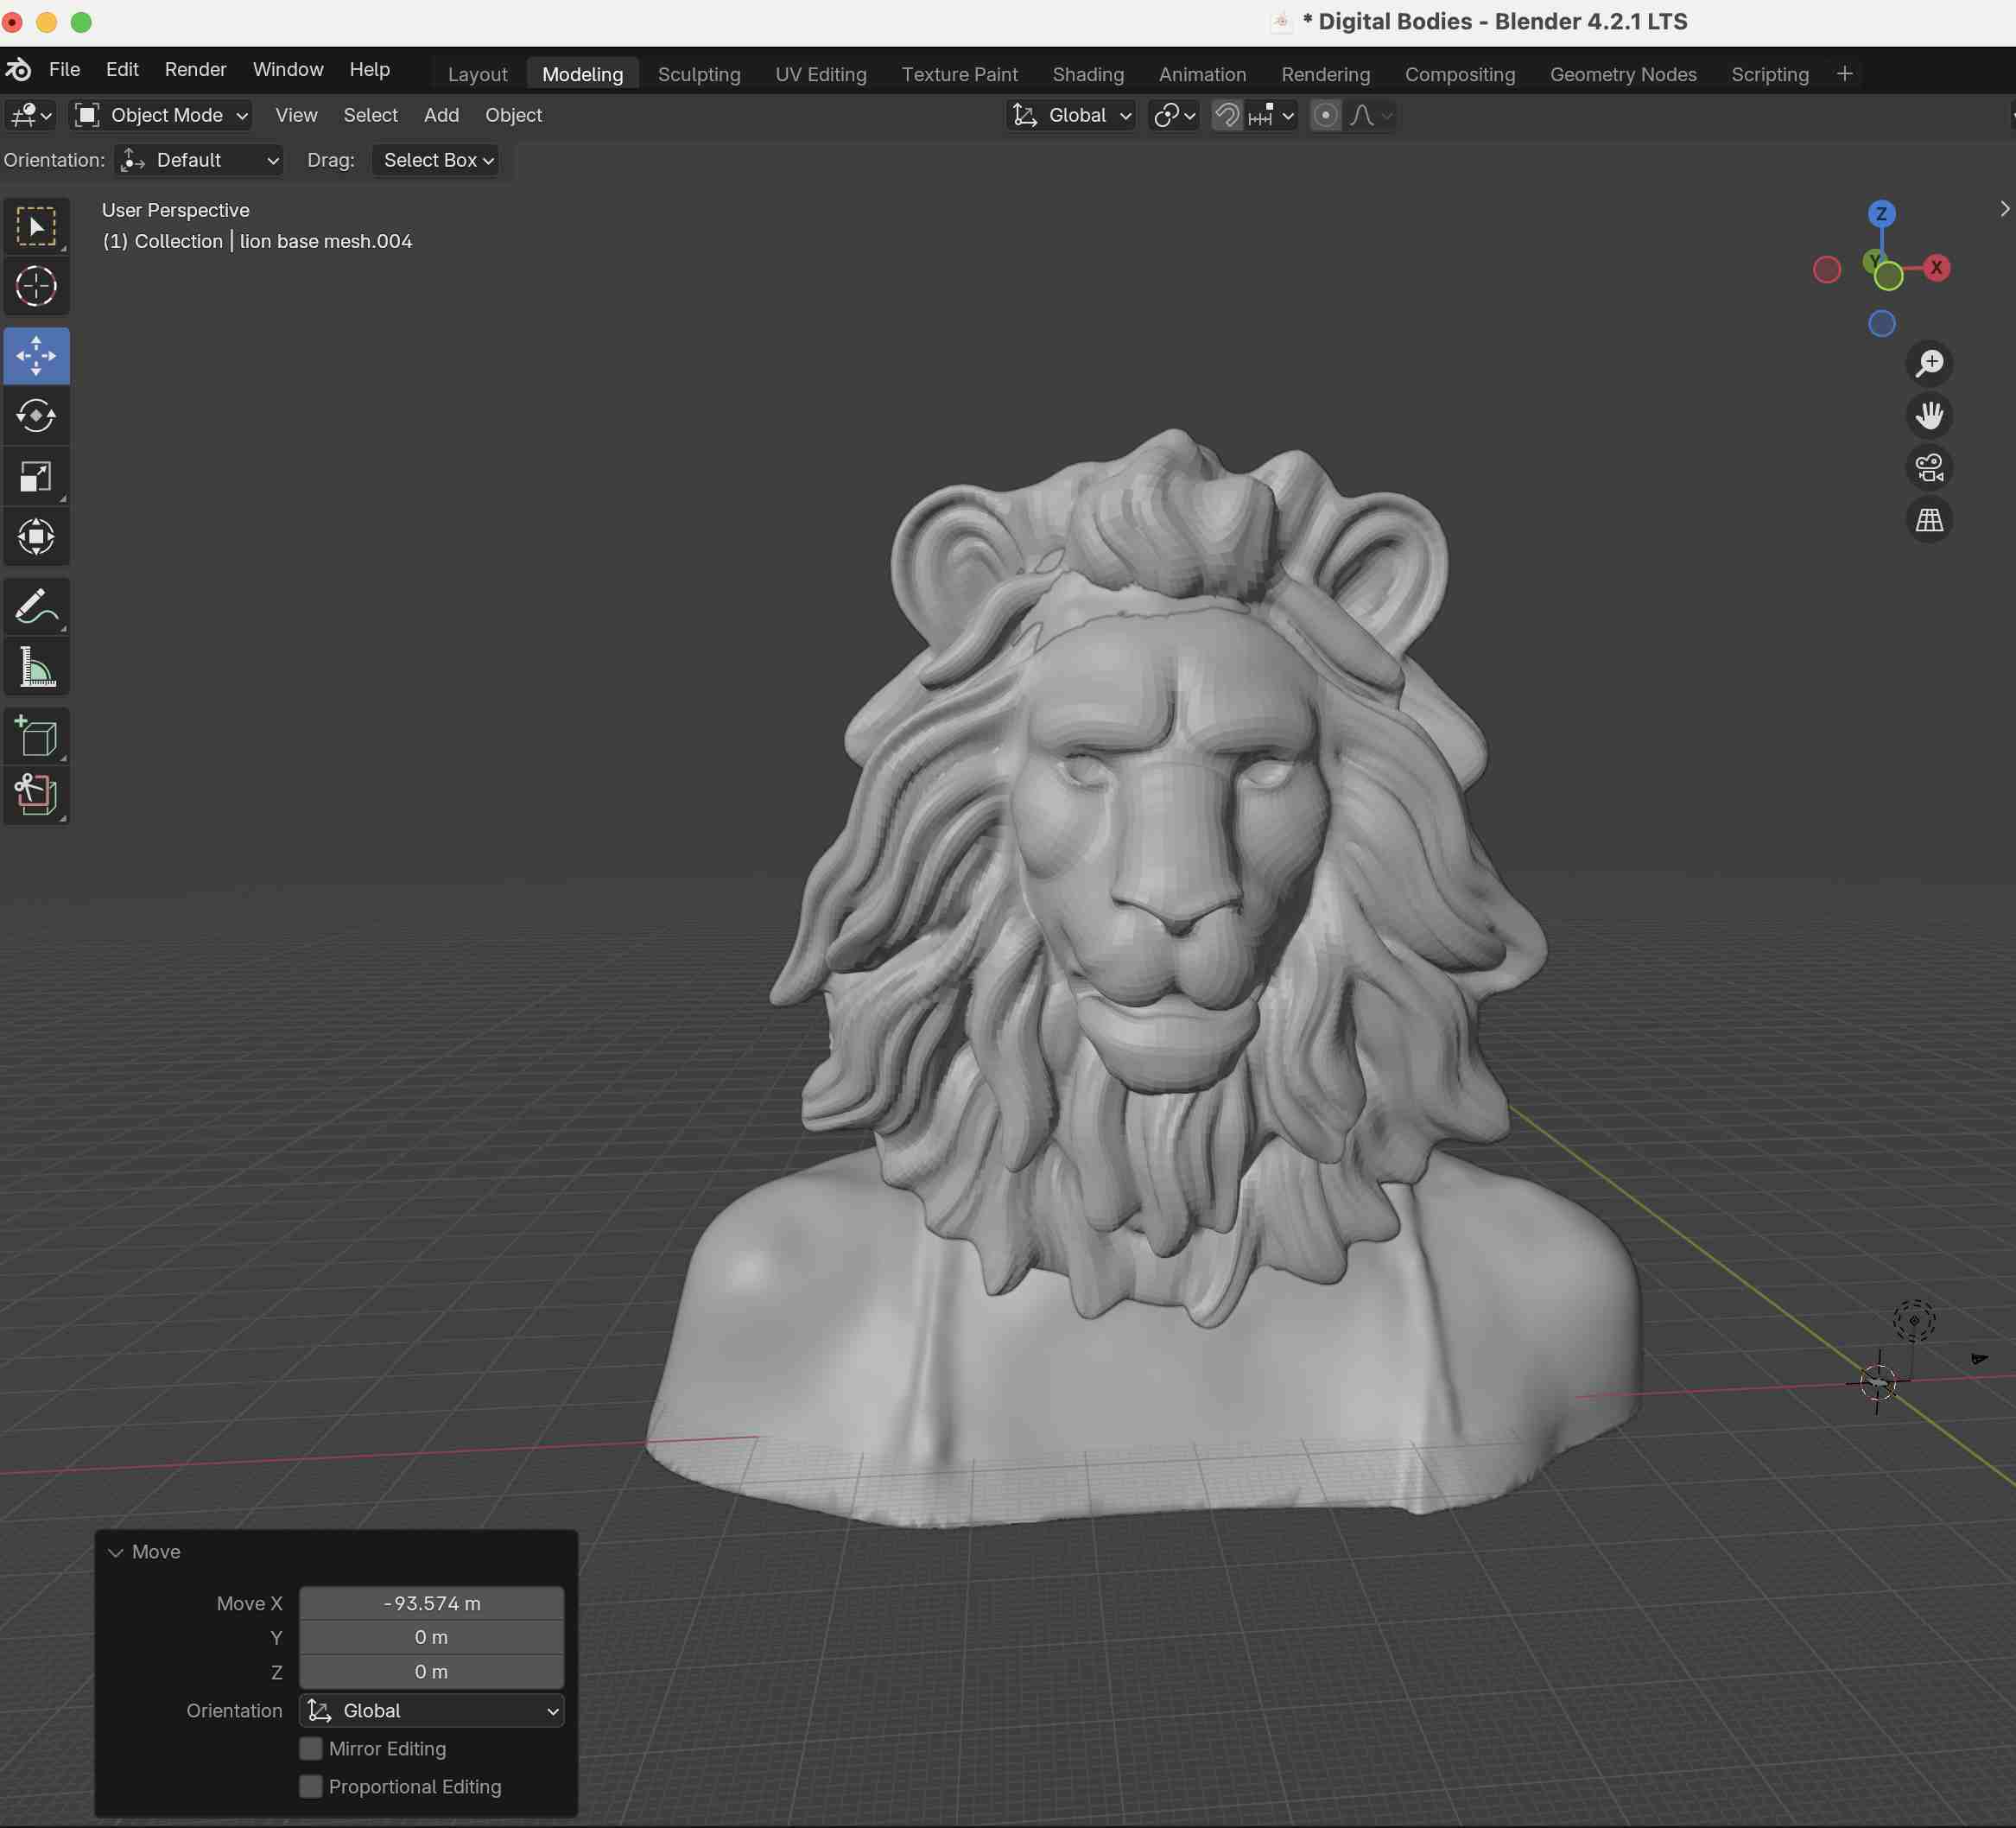
Task: Open the Edit menu
Action: point(122,69)
